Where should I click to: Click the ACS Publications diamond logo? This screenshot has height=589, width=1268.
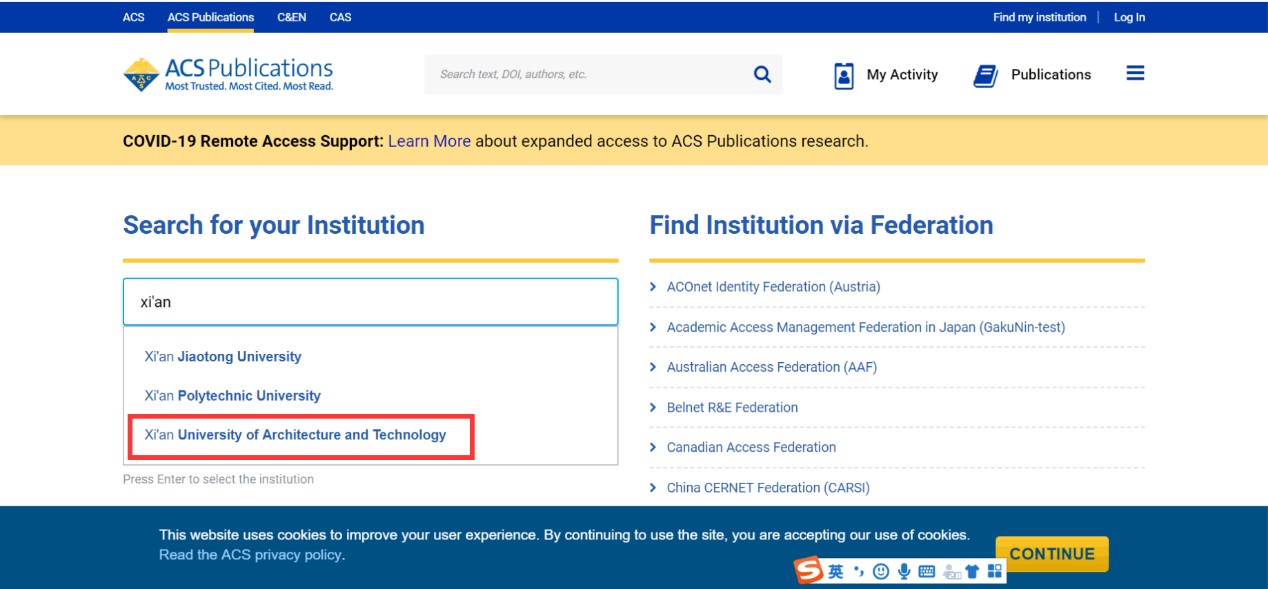click(141, 75)
